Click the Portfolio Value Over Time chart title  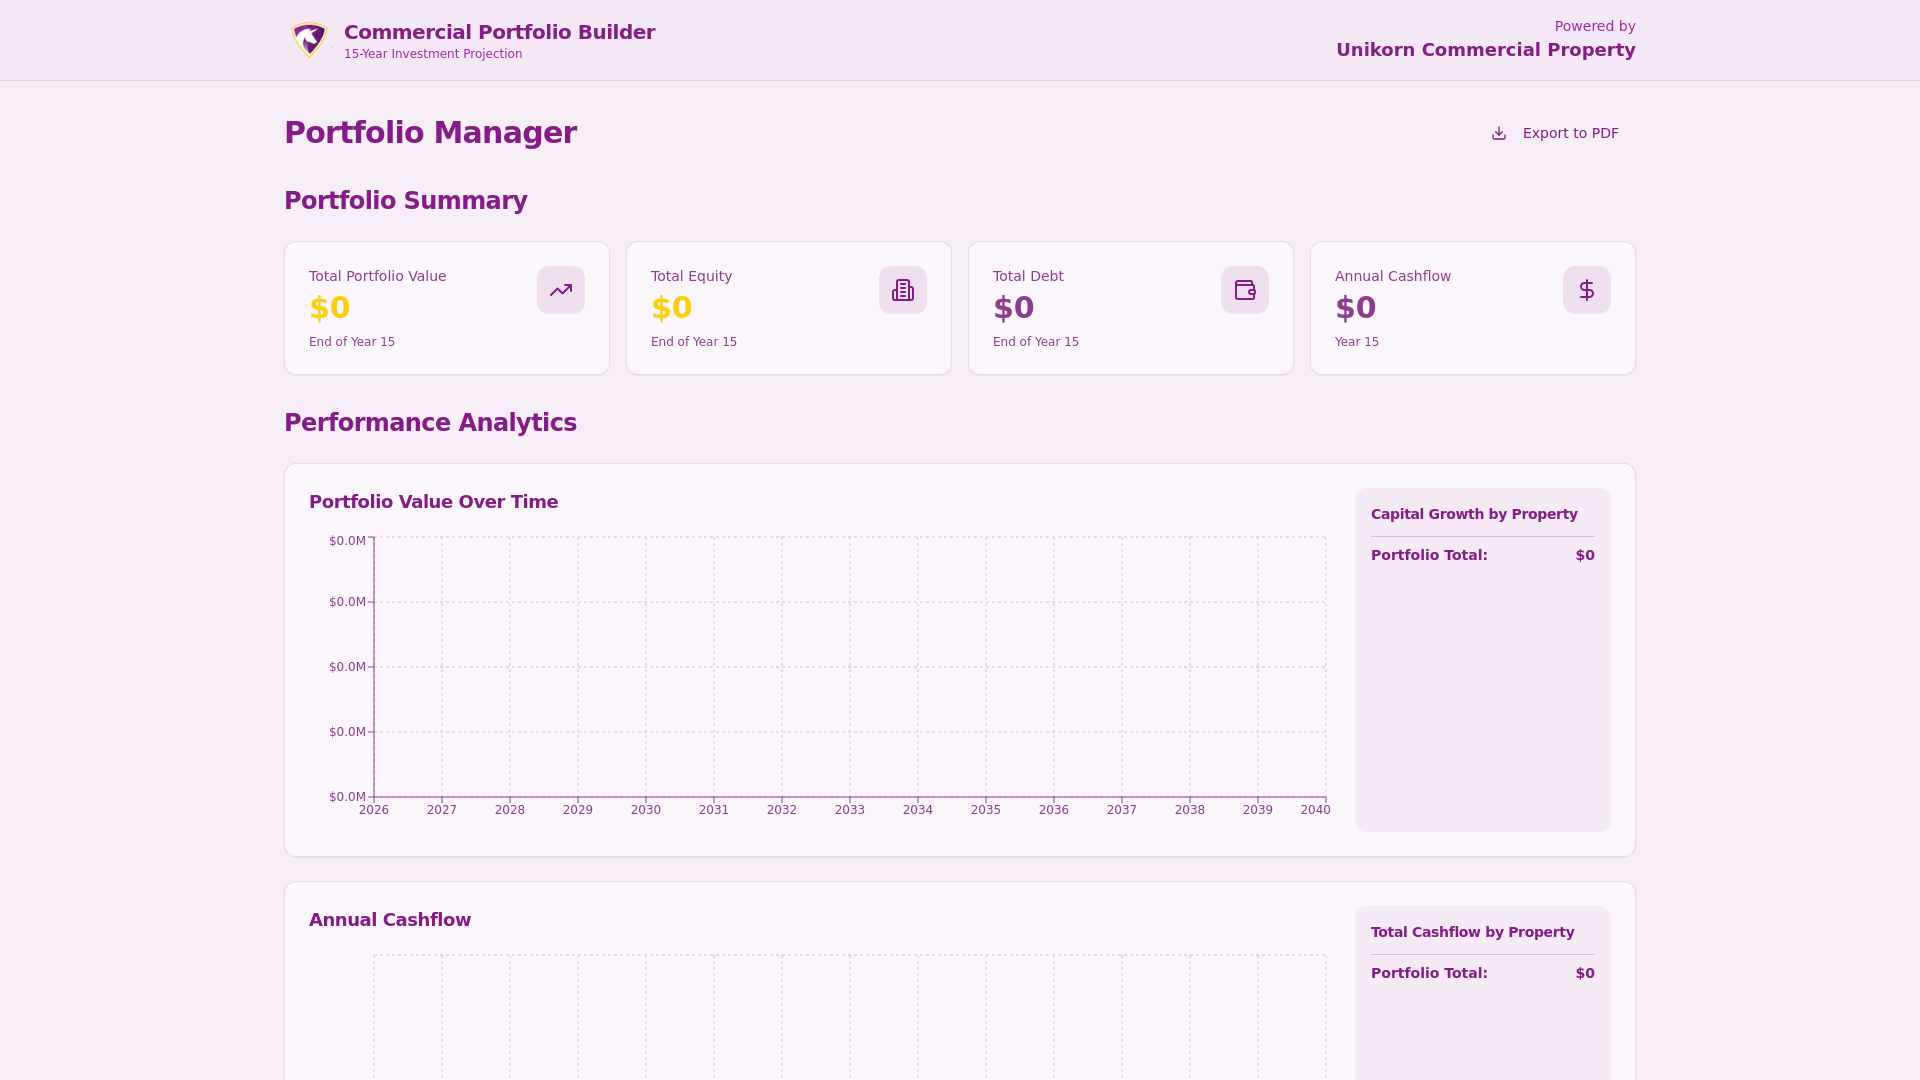coord(433,502)
